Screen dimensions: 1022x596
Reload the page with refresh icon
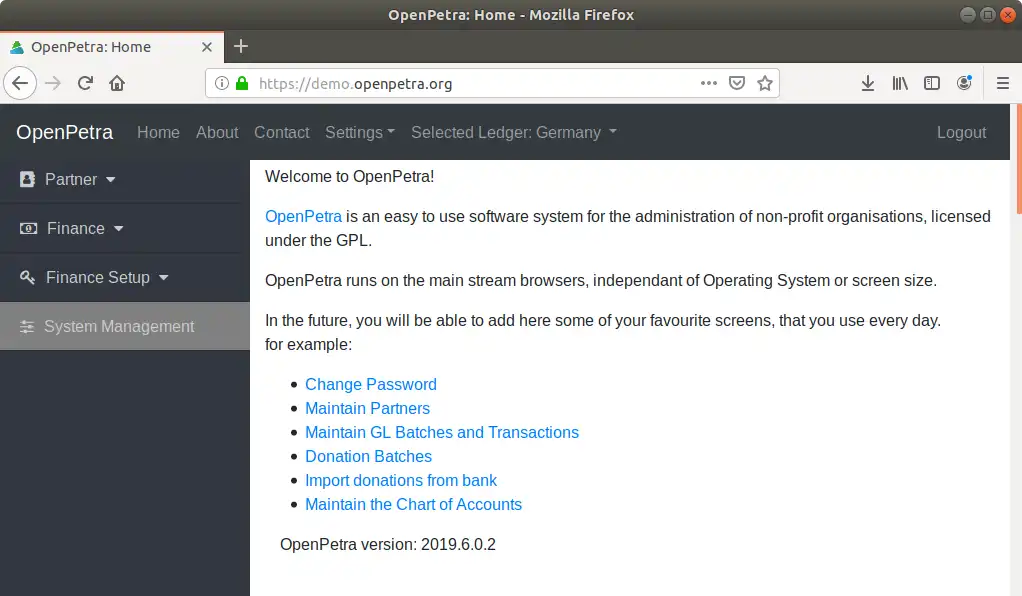point(85,83)
